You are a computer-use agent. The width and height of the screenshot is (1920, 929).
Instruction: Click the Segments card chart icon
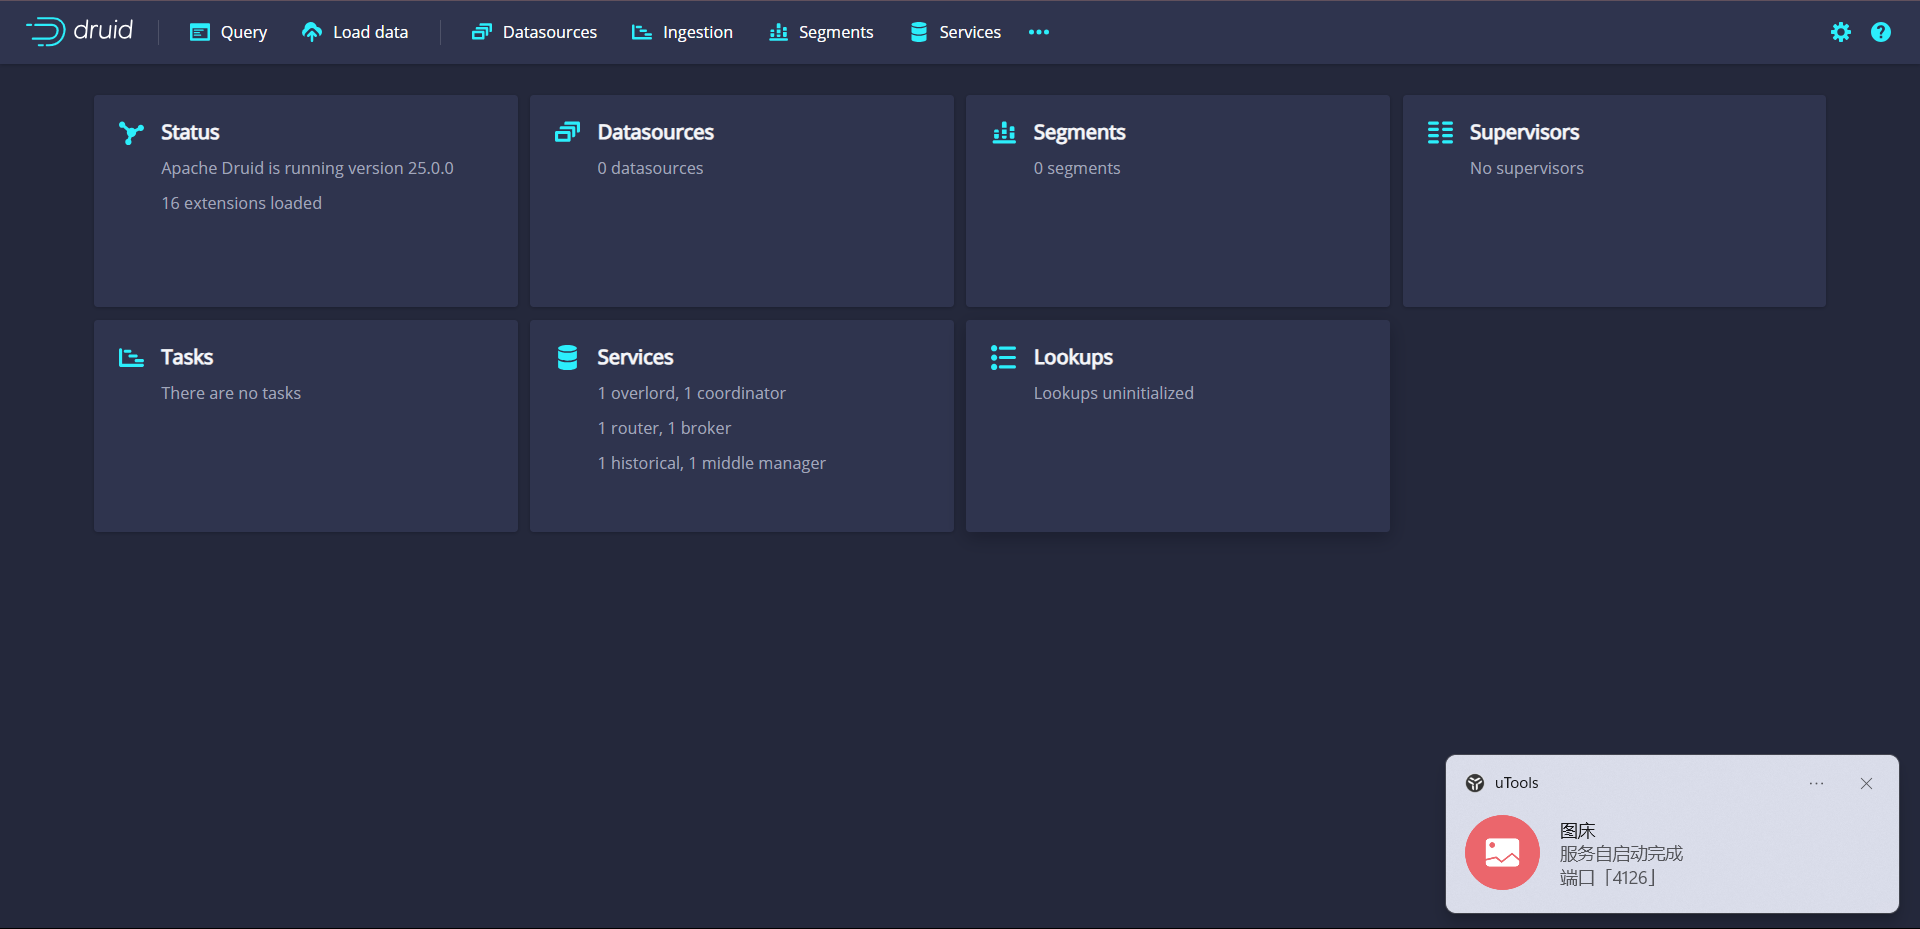click(x=1004, y=132)
